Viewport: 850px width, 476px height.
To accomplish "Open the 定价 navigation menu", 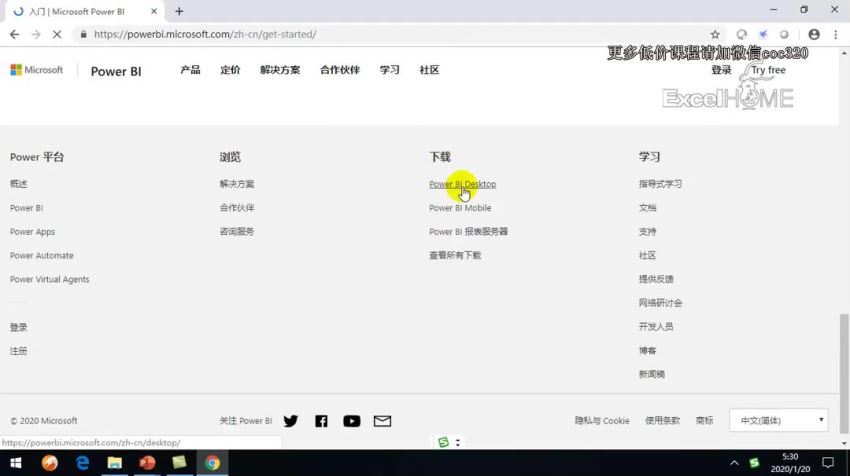I will 230,70.
